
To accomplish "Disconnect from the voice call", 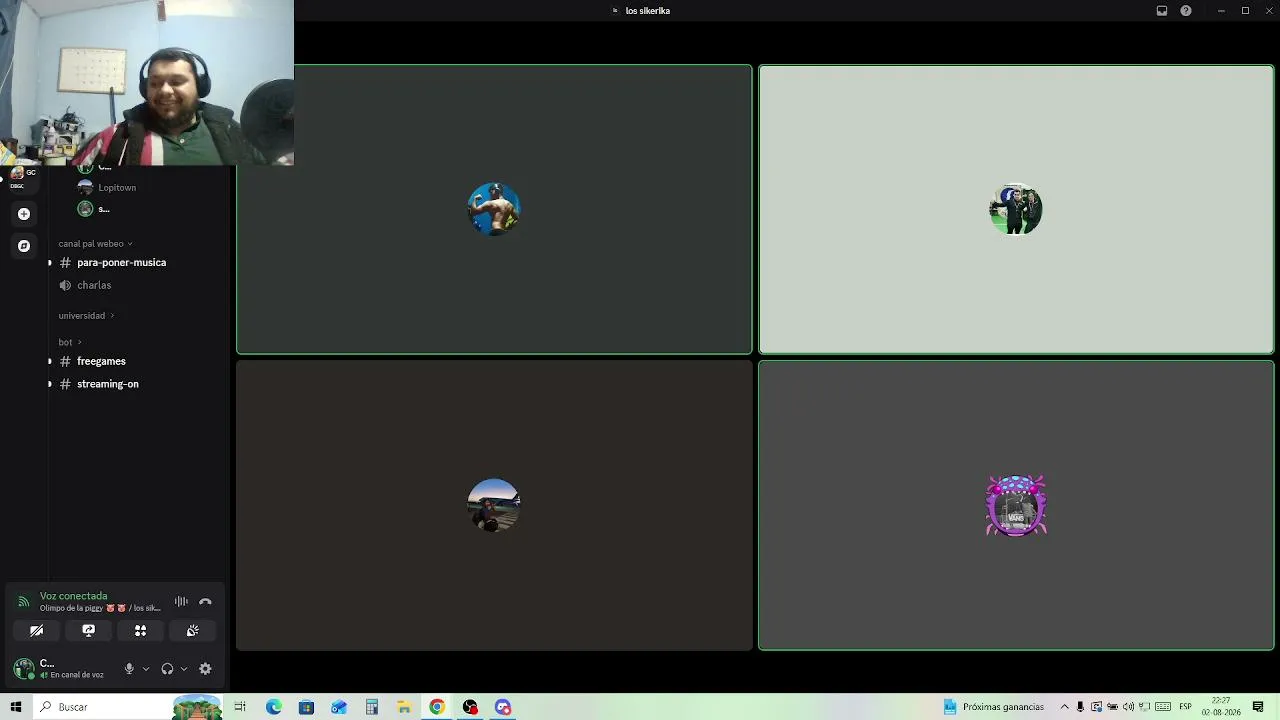I will [x=205, y=602].
